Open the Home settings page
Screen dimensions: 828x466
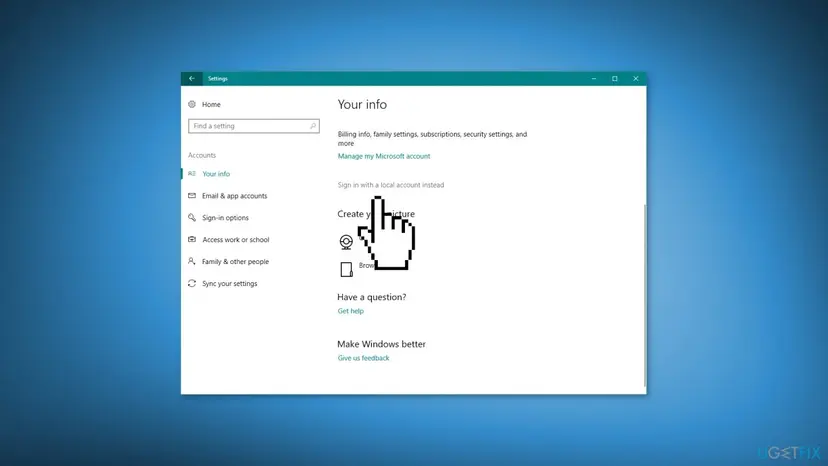click(211, 105)
